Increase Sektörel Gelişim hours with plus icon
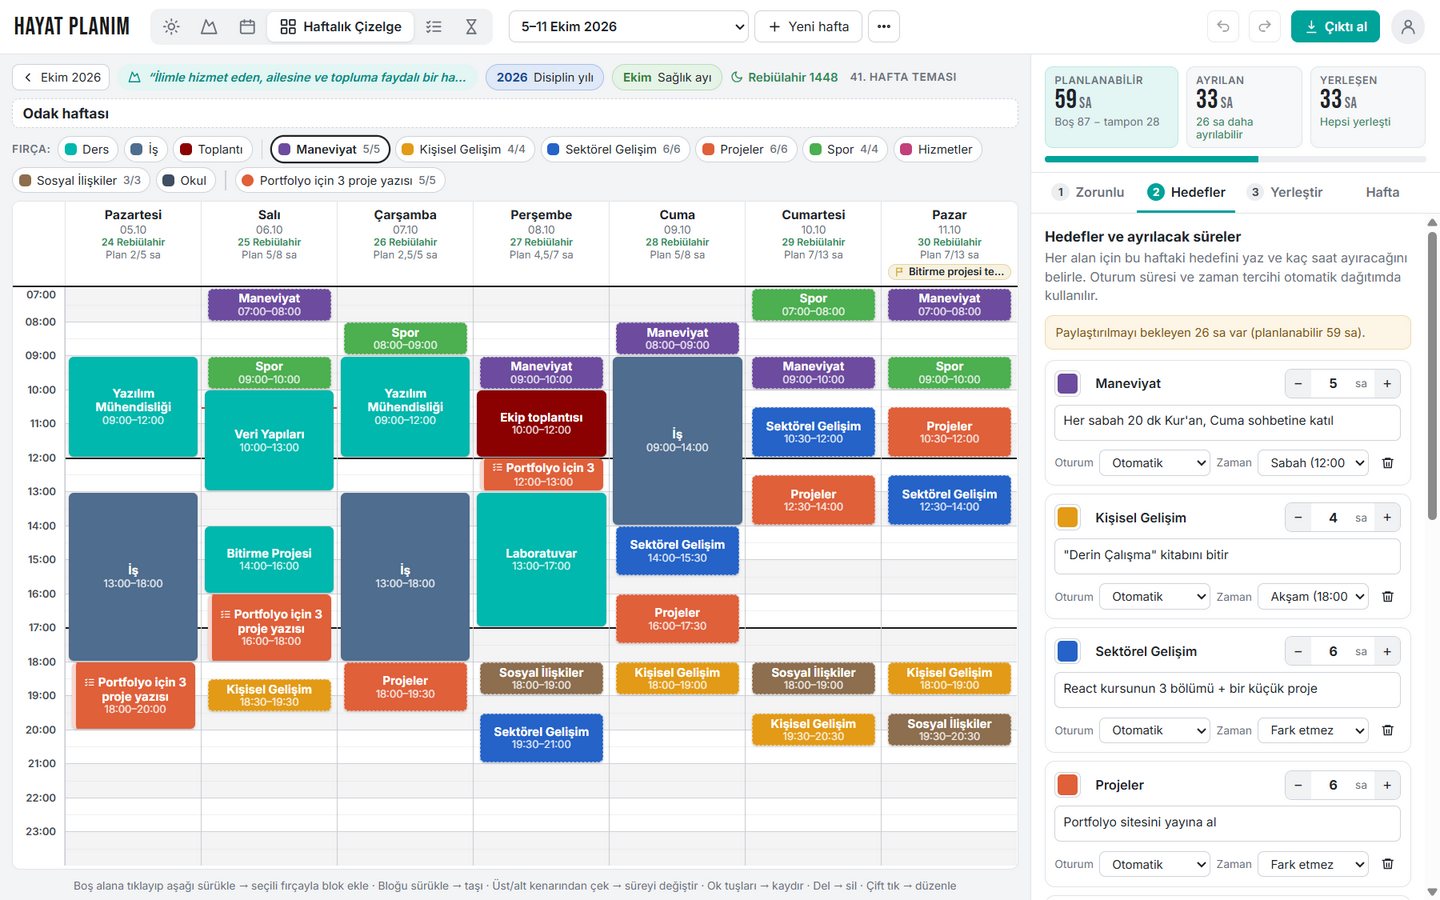Screen dimensions: 1440x900 pyautogui.click(x=1387, y=652)
